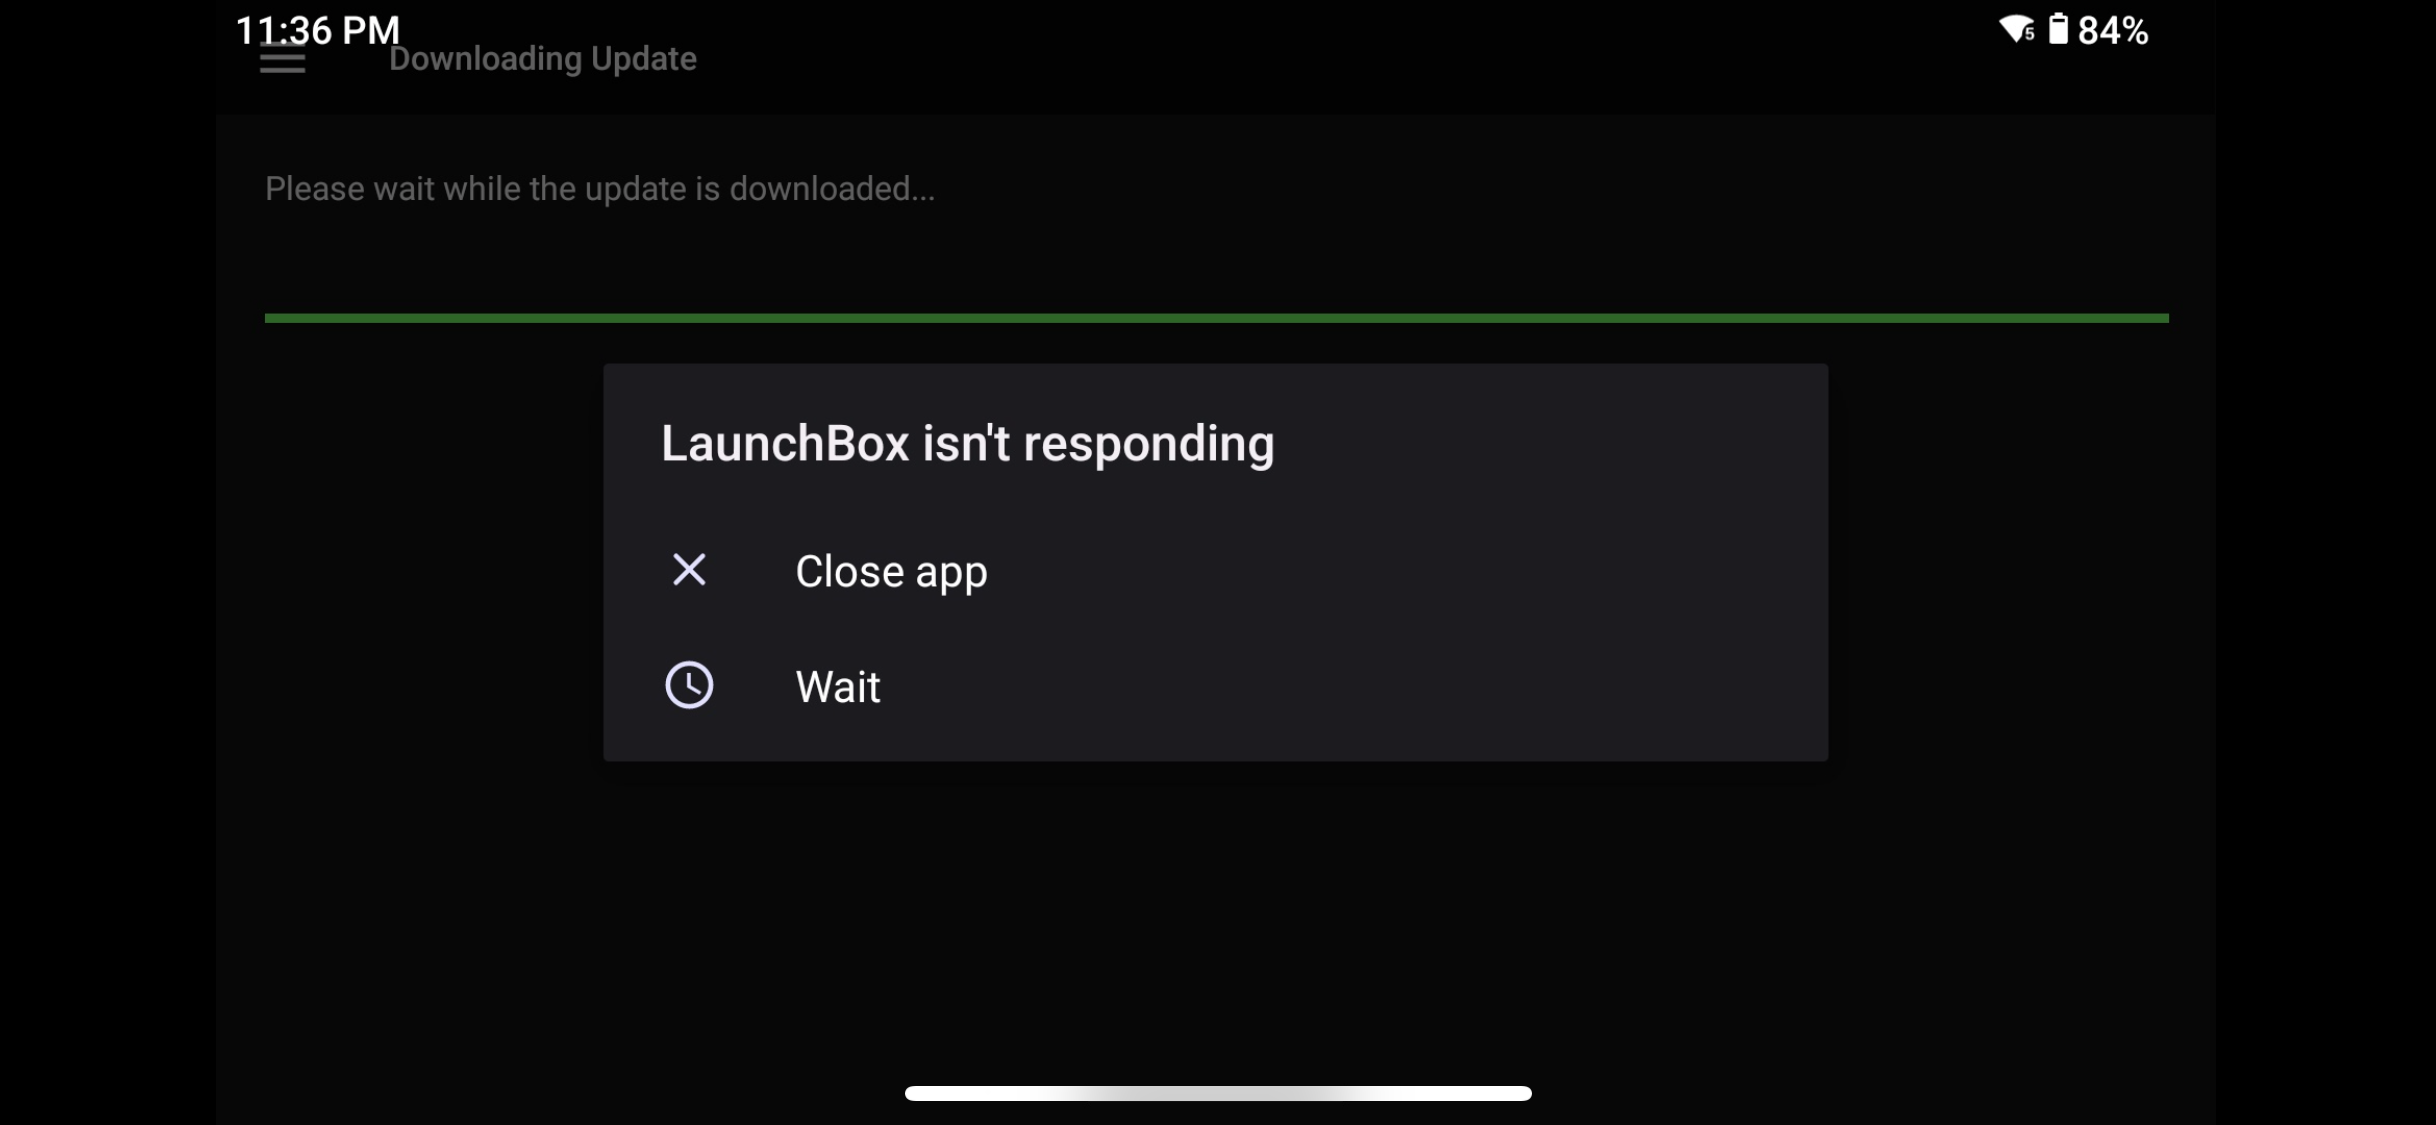Tap the battery status icon
Viewport: 2436px width, 1125px height.
tap(2057, 29)
